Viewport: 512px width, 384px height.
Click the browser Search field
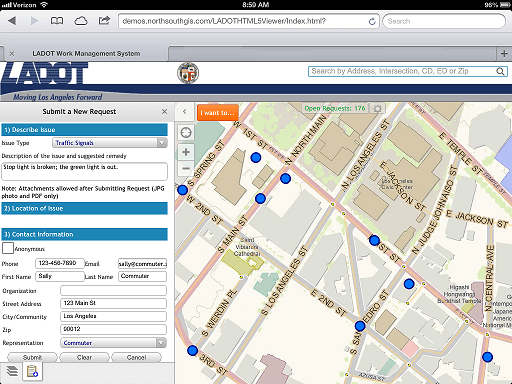coord(444,21)
